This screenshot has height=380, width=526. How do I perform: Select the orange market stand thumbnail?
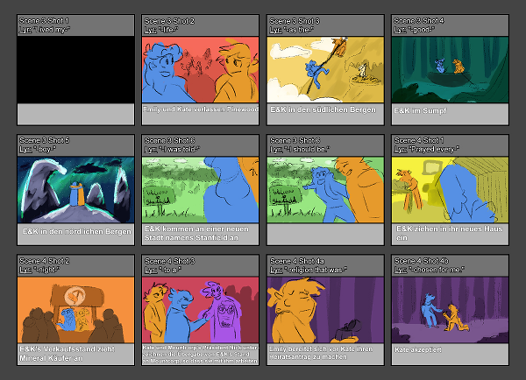pos(76,310)
